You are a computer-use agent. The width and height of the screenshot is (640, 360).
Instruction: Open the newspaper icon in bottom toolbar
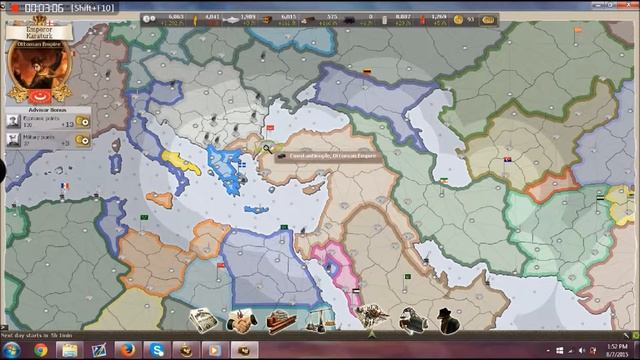coord(204,320)
